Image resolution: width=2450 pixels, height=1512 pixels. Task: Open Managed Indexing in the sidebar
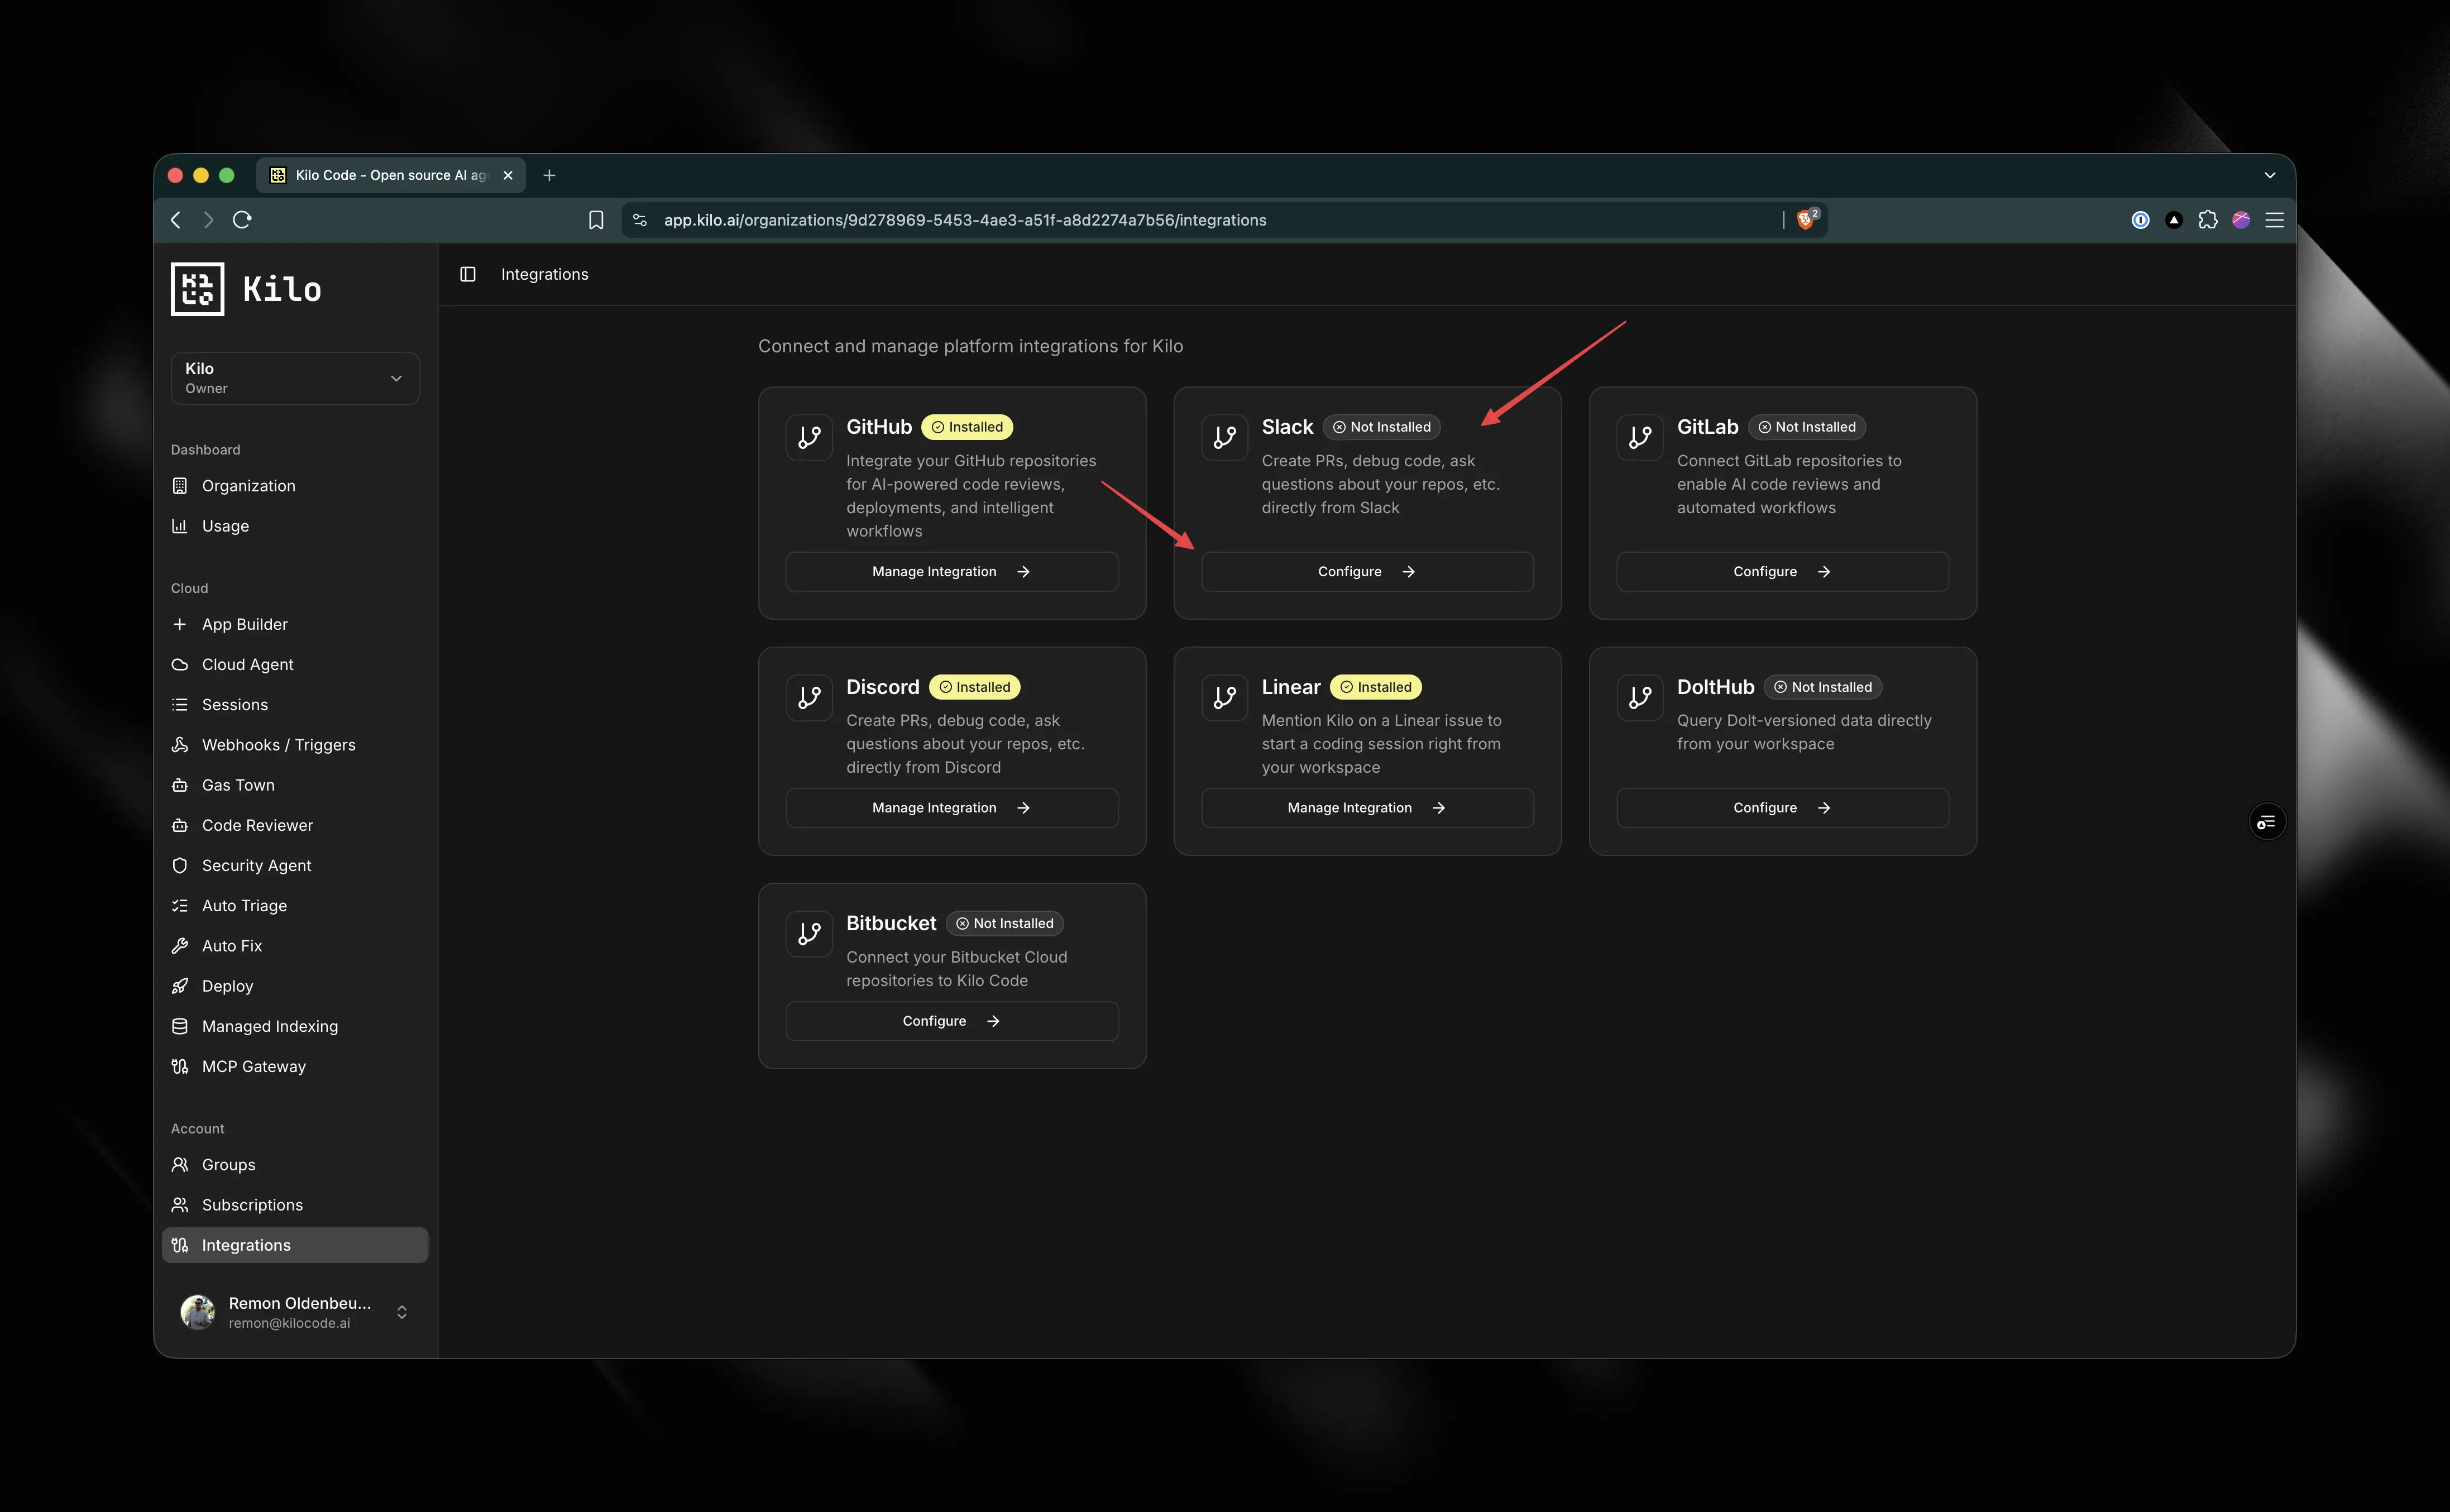click(x=295, y=1026)
